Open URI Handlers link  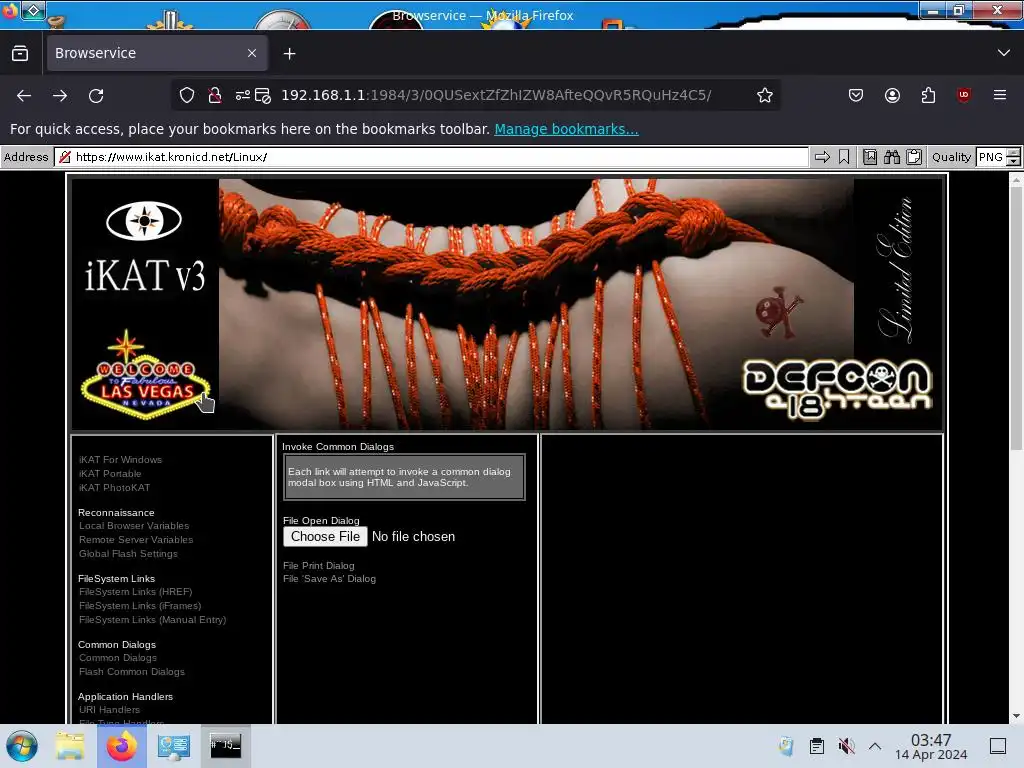(x=109, y=709)
